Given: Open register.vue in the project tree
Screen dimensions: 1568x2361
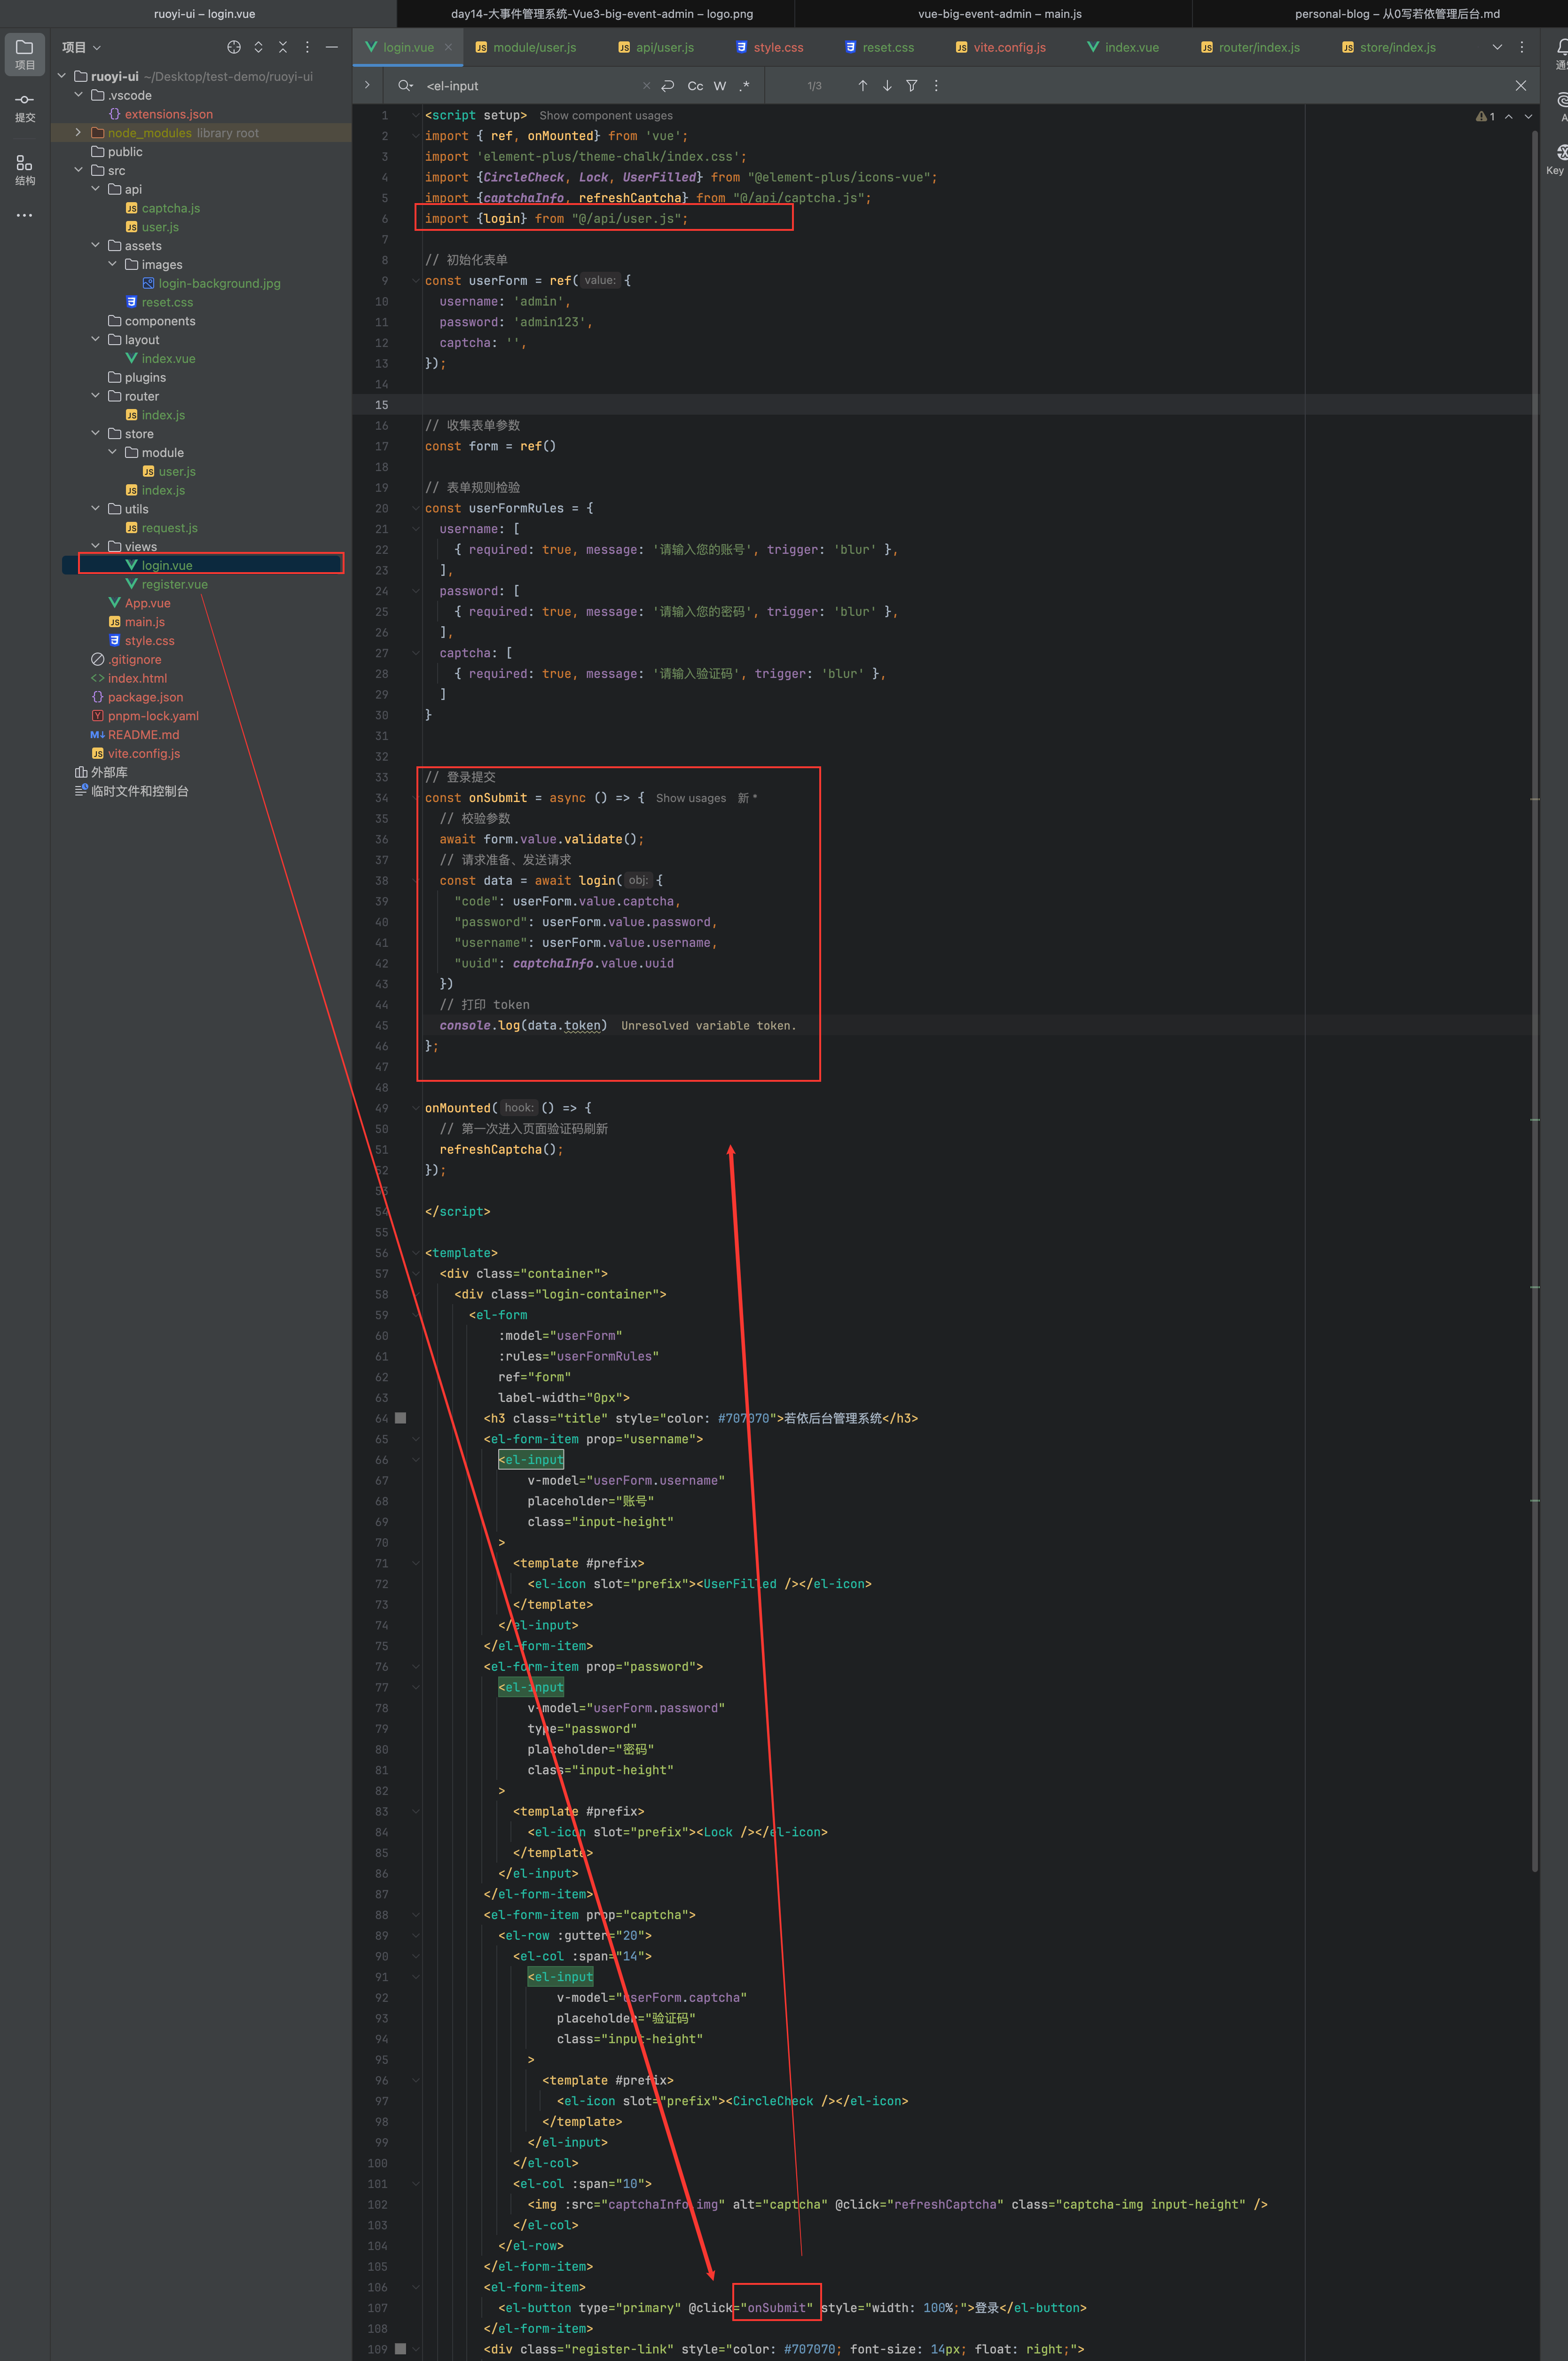Looking at the screenshot, I should (175, 584).
